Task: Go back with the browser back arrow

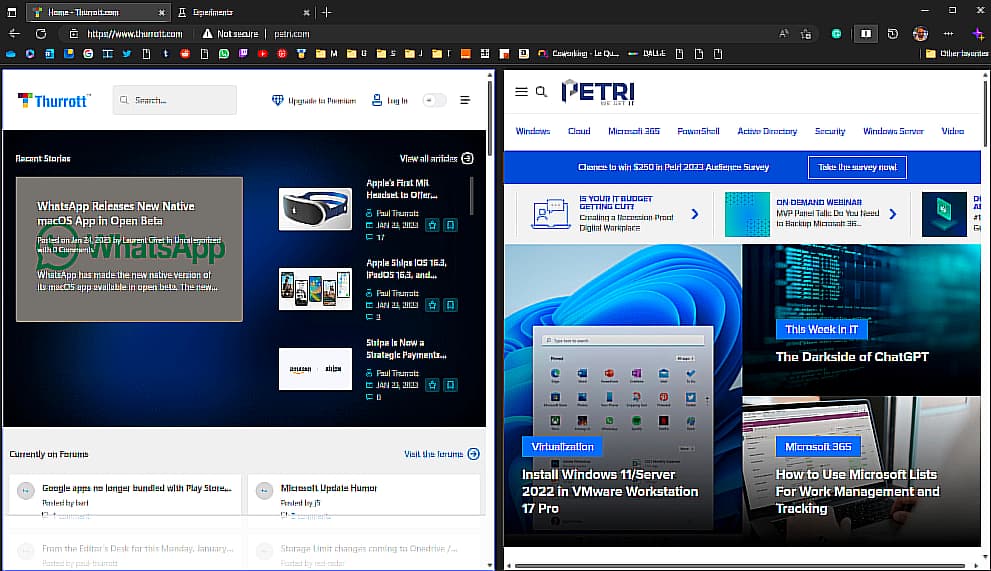Action: click(14, 34)
